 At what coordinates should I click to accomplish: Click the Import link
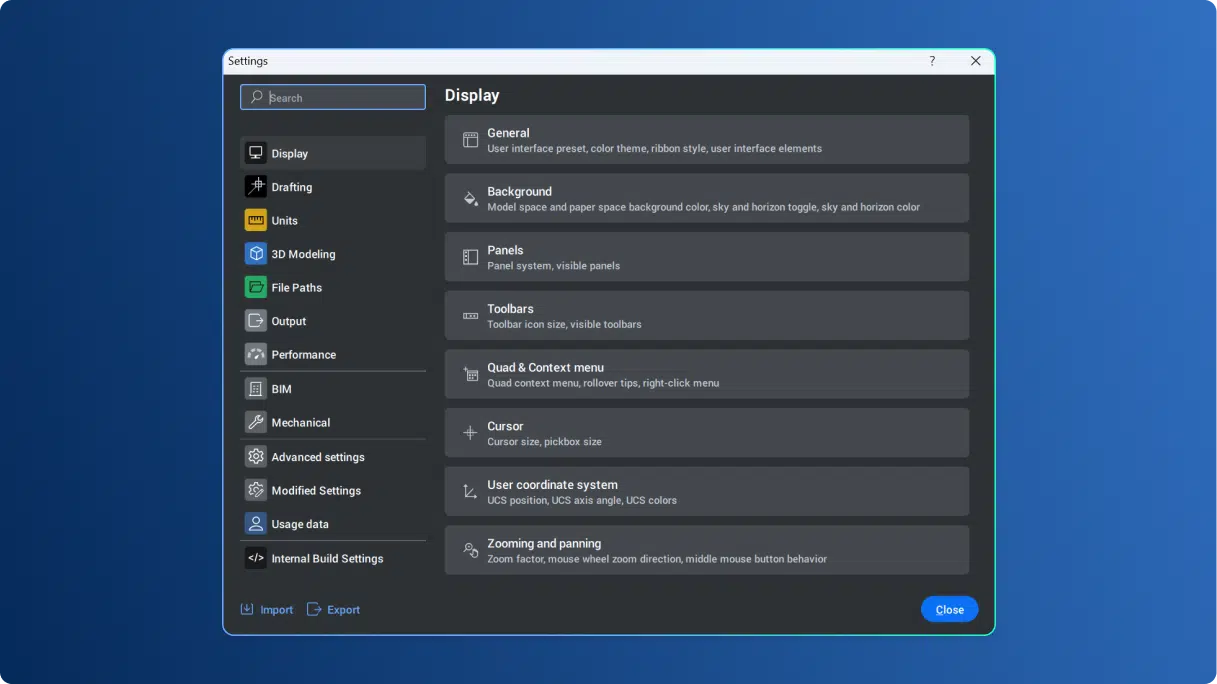(266, 609)
